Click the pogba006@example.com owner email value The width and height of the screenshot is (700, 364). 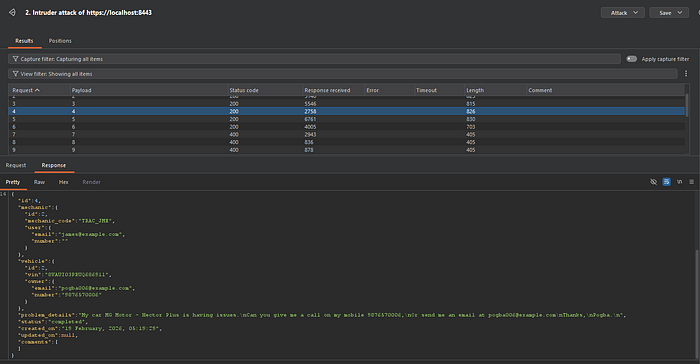[96, 288]
